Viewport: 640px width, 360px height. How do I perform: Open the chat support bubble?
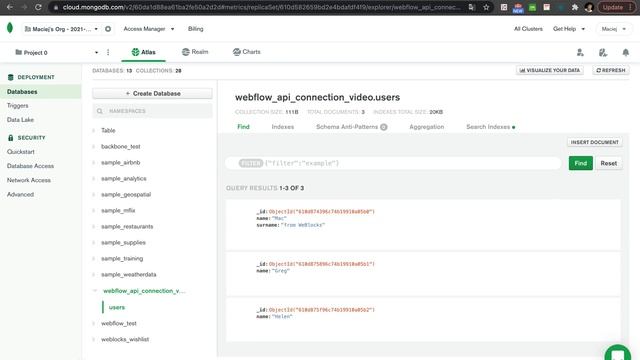click(x=618, y=353)
